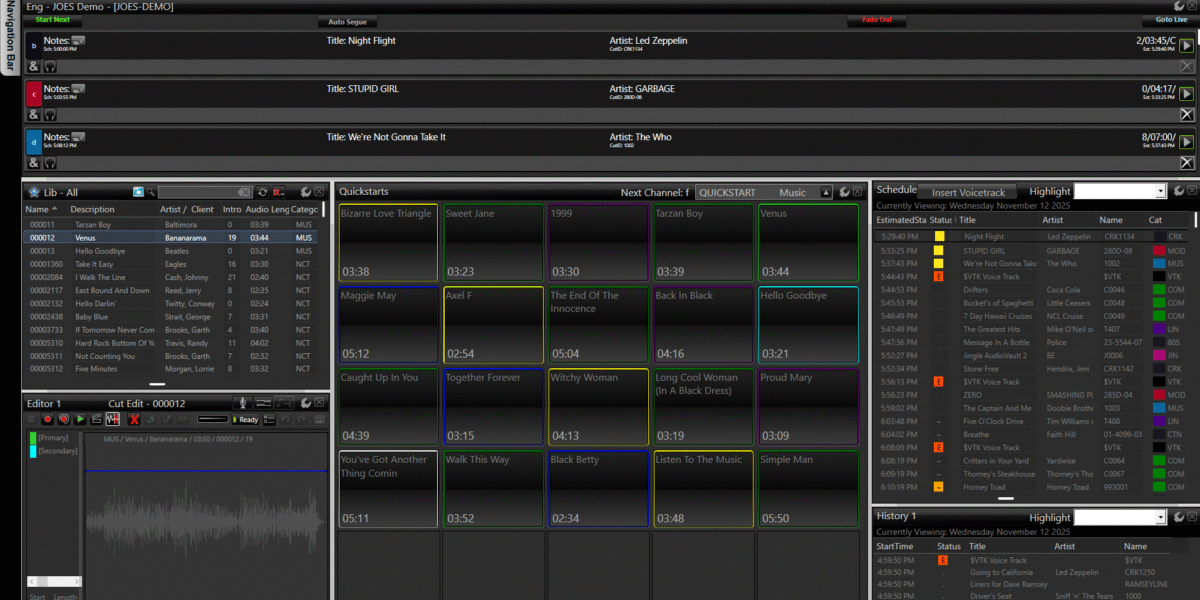1200x600 pixels.
Task: Click headphones icon on STUPID GIRL deck
Action: [x=49, y=115]
